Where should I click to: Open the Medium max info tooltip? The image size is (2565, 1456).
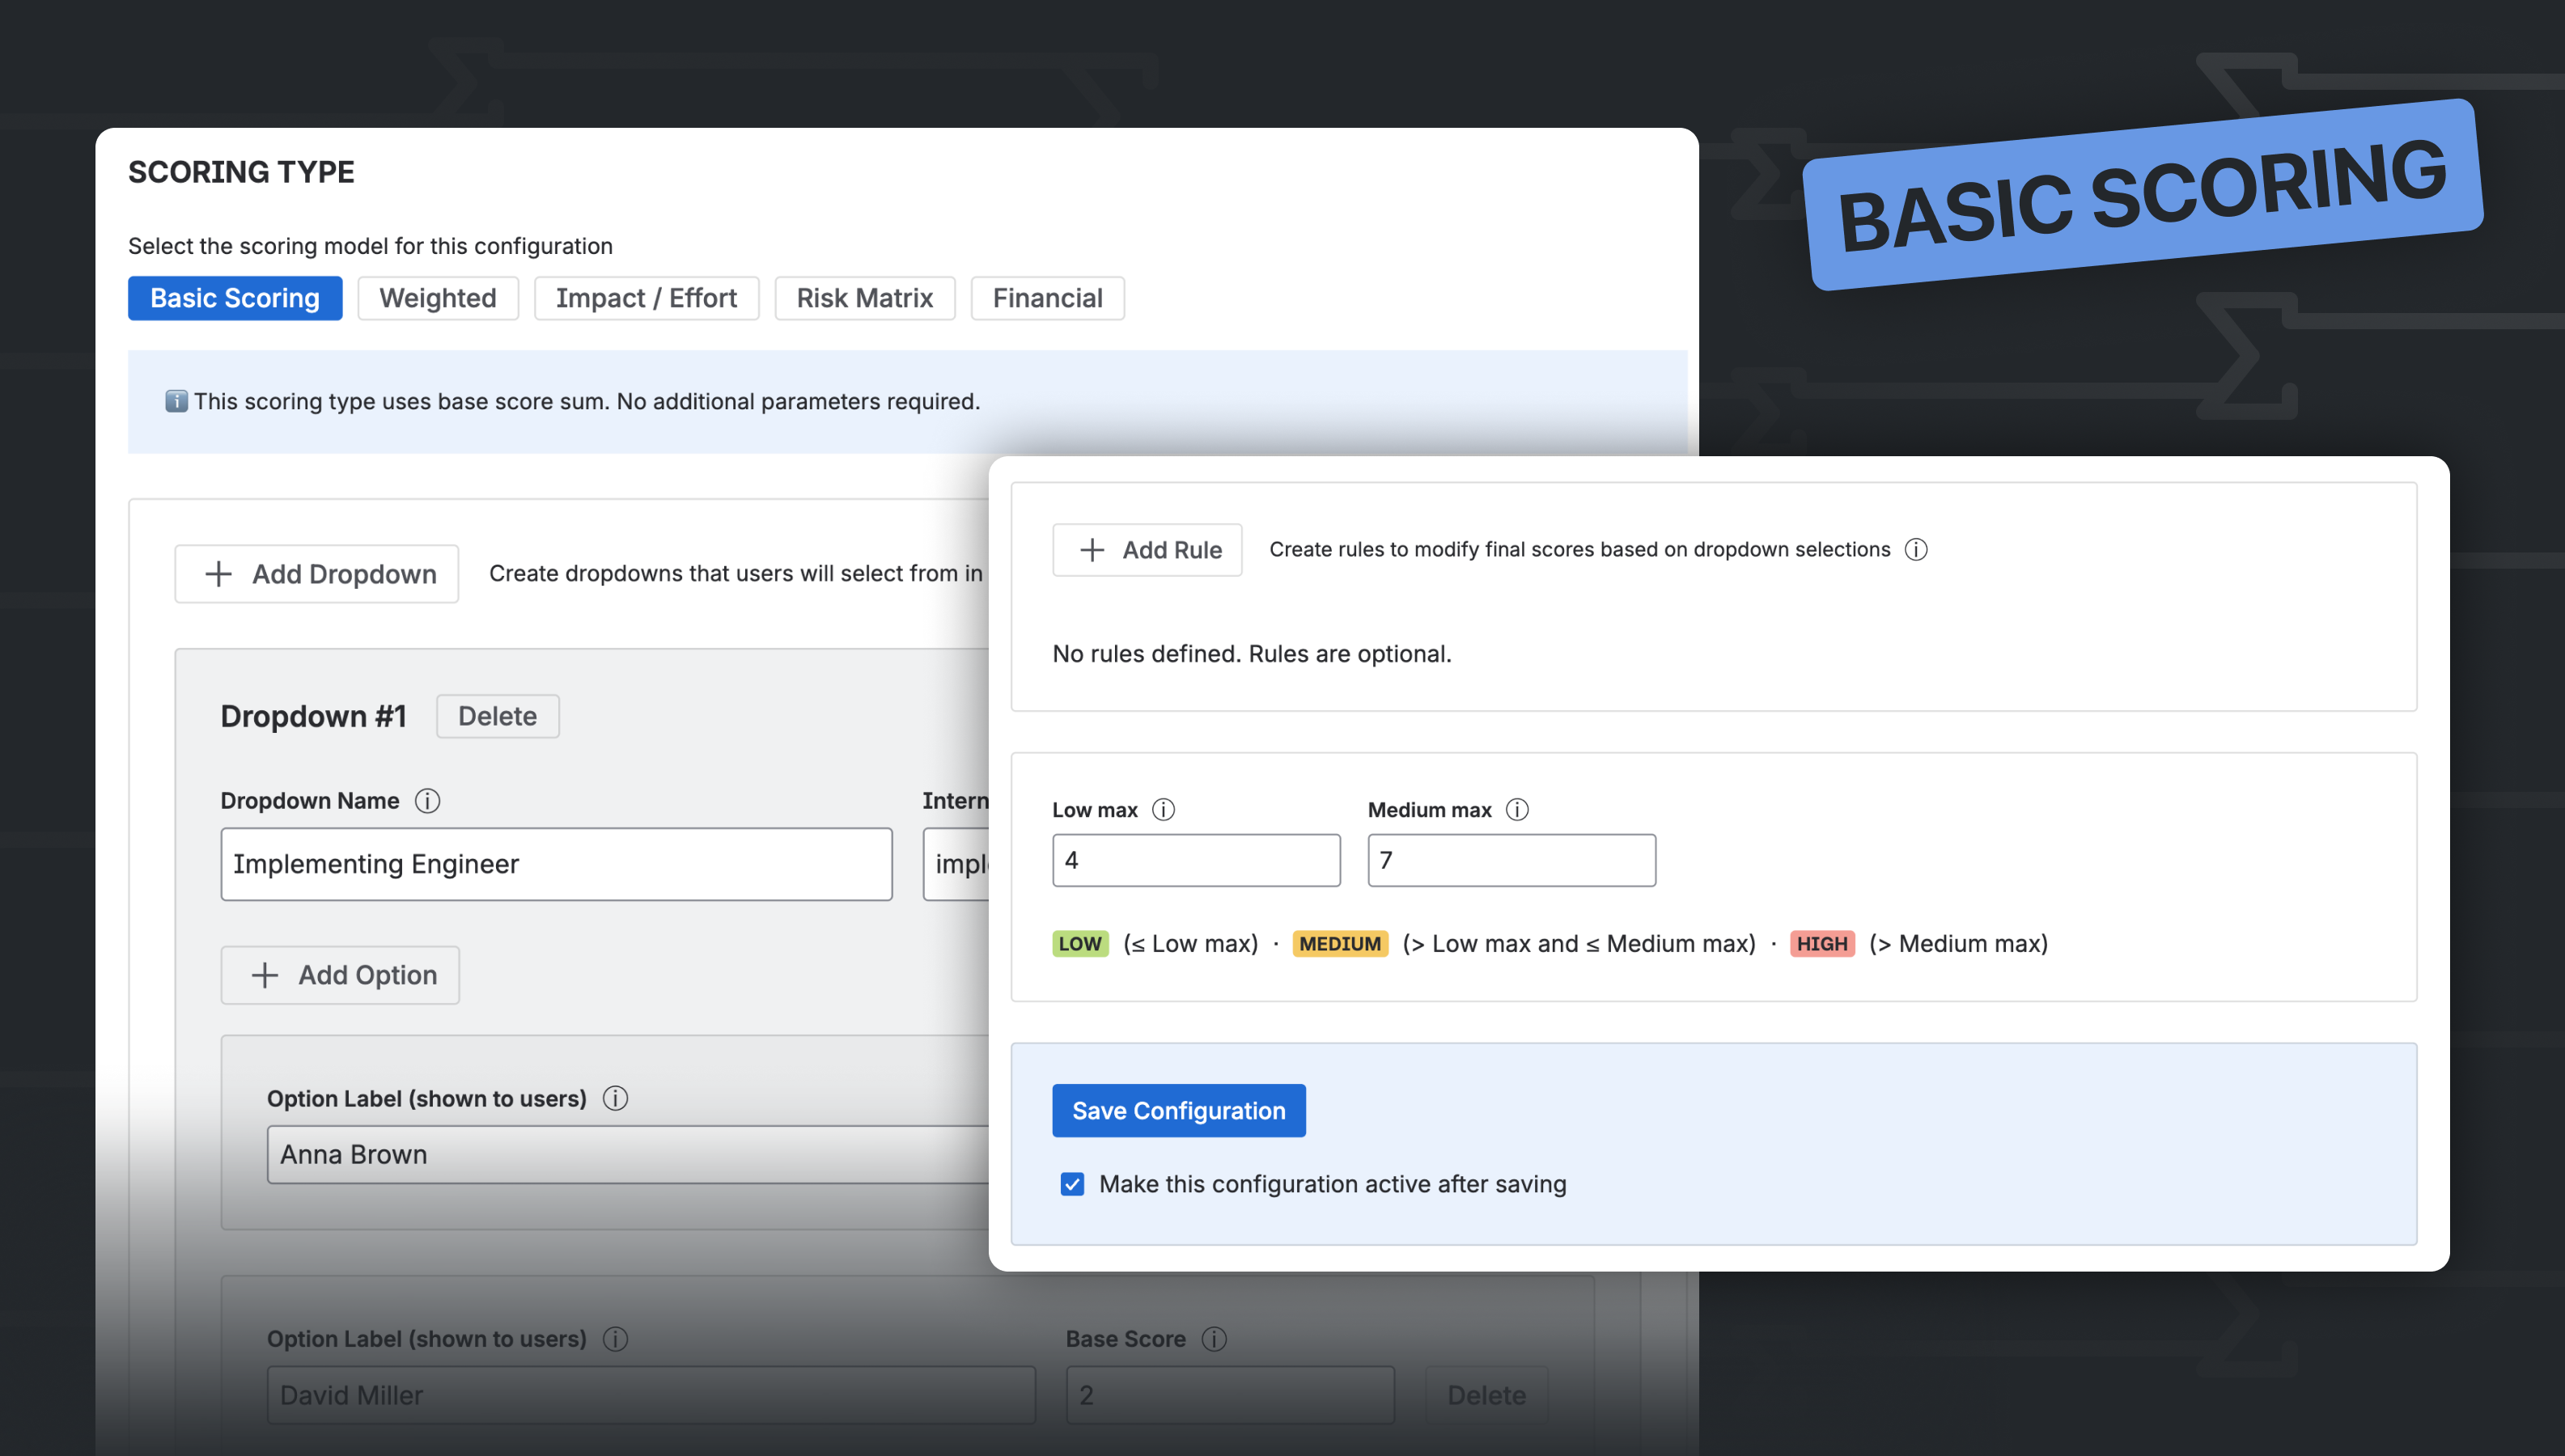click(x=1517, y=810)
